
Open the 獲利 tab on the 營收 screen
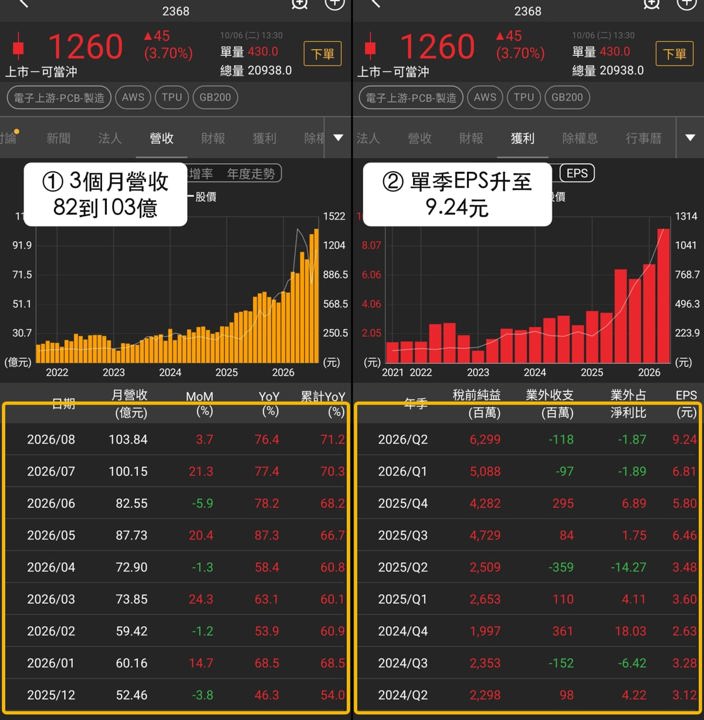(264, 138)
